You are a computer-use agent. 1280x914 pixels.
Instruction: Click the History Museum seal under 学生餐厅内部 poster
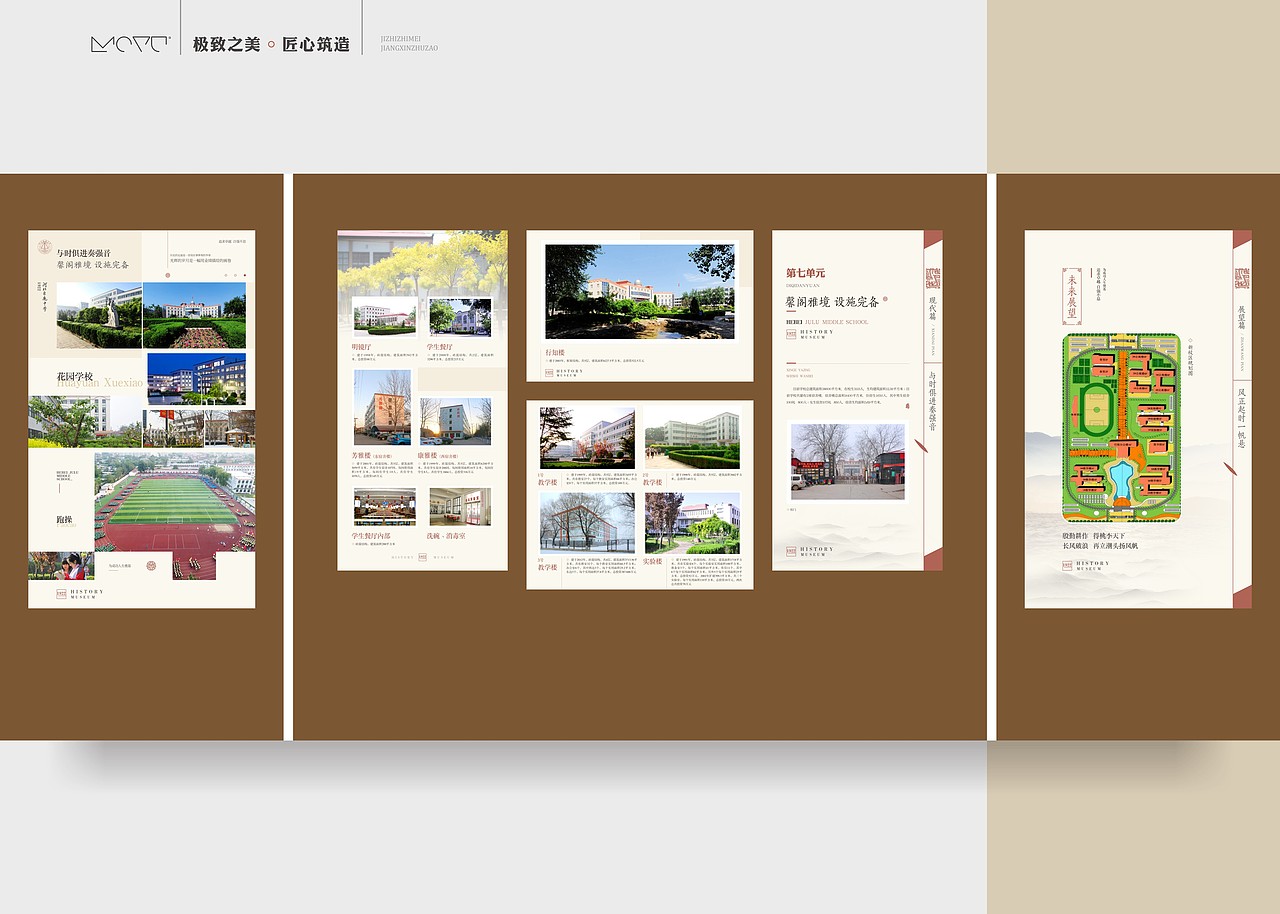pyautogui.click(x=422, y=557)
